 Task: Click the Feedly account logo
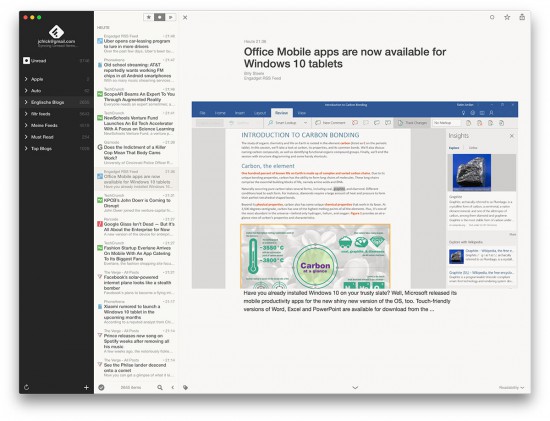pos(56,32)
